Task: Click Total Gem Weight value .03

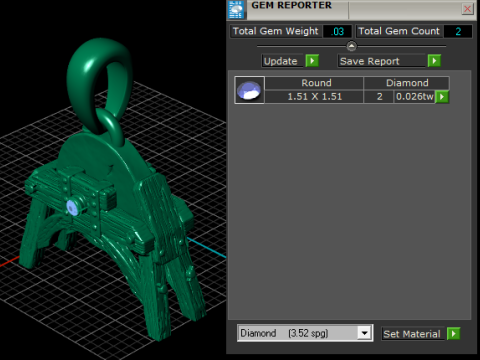Action: point(337,31)
